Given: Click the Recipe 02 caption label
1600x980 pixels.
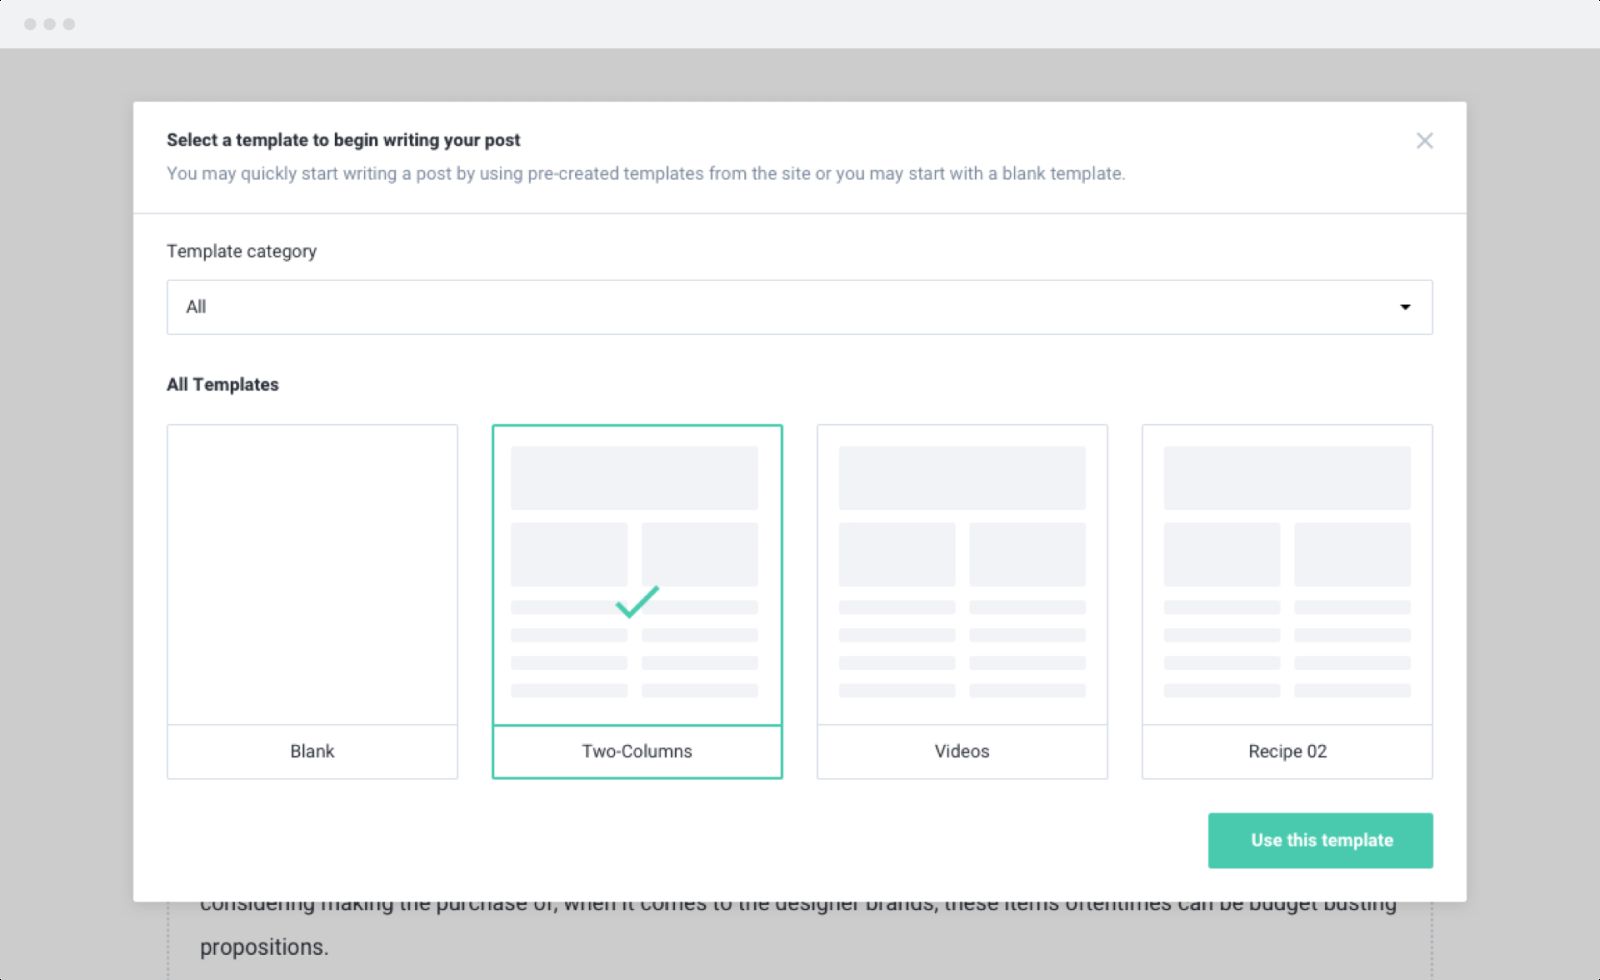Looking at the screenshot, I should [x=1287, y=751].
